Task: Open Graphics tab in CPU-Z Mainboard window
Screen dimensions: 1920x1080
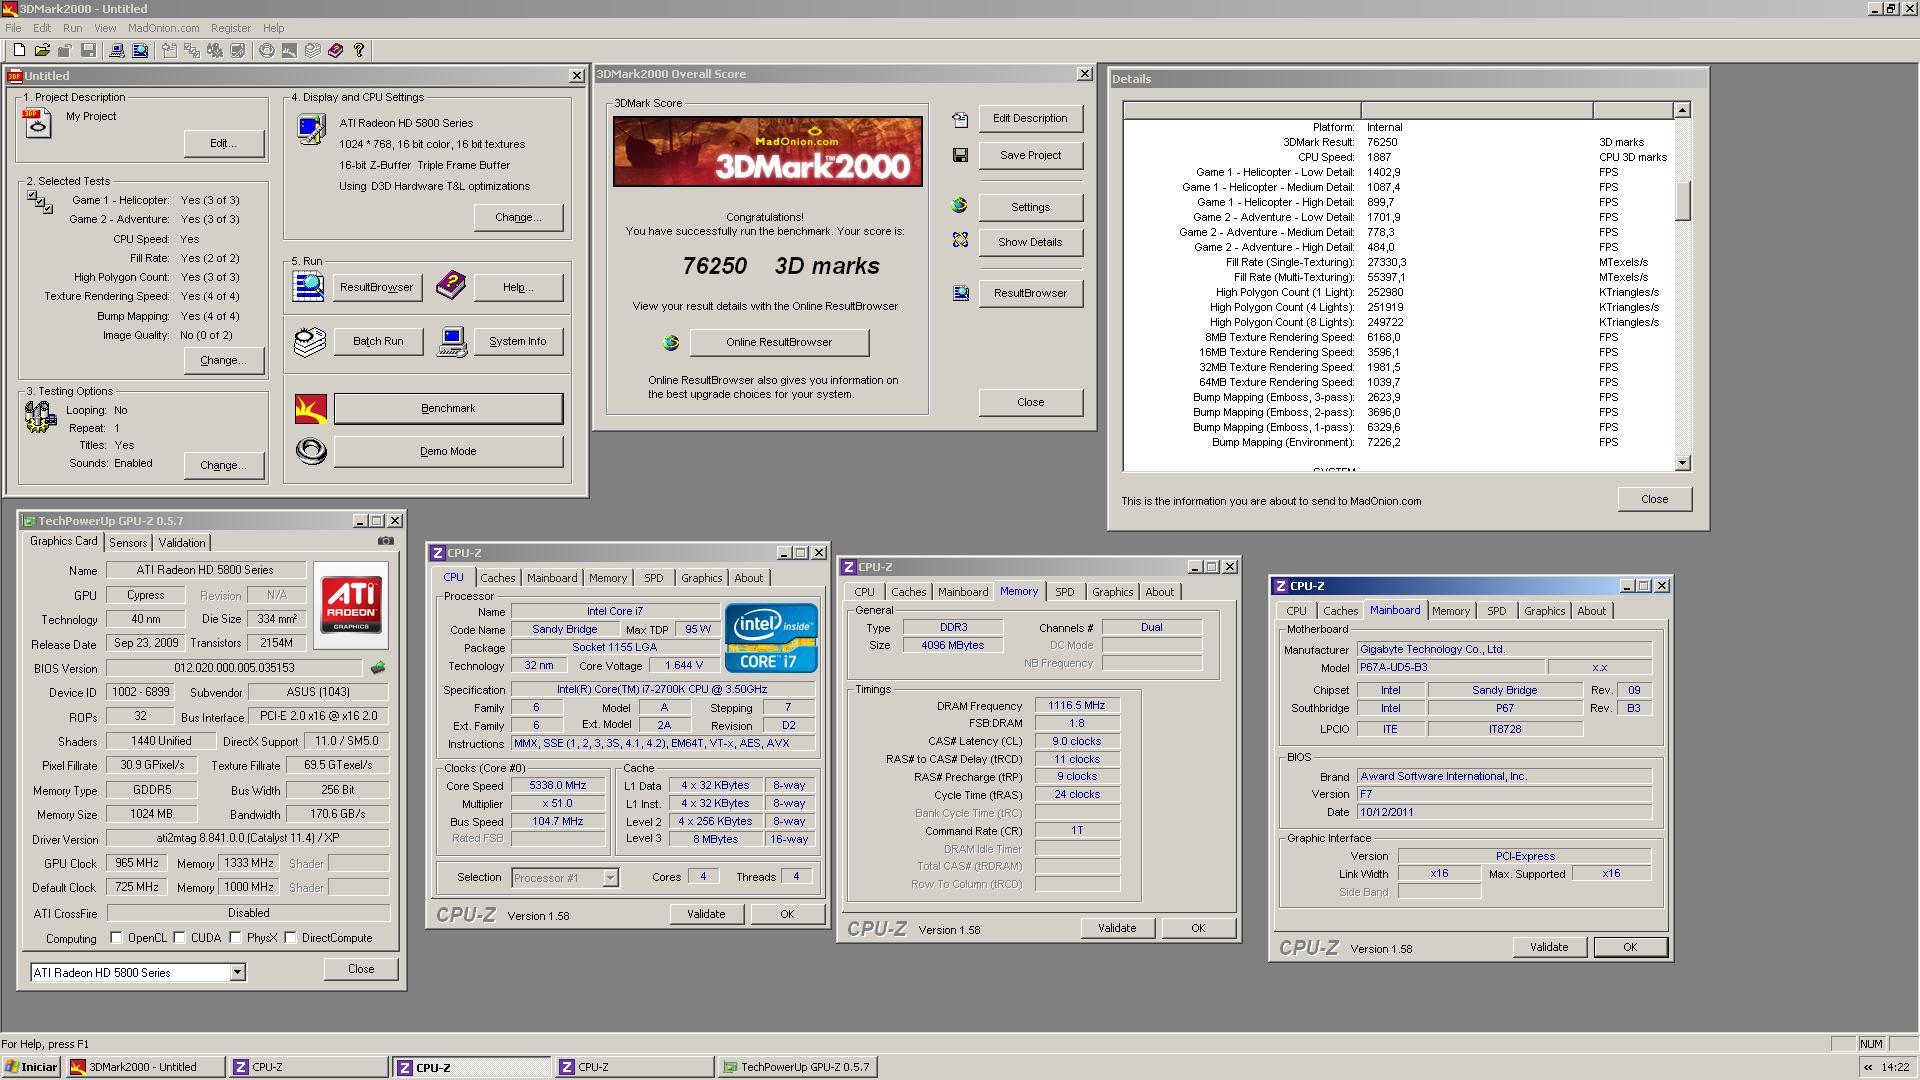Action: point(1544,611)
